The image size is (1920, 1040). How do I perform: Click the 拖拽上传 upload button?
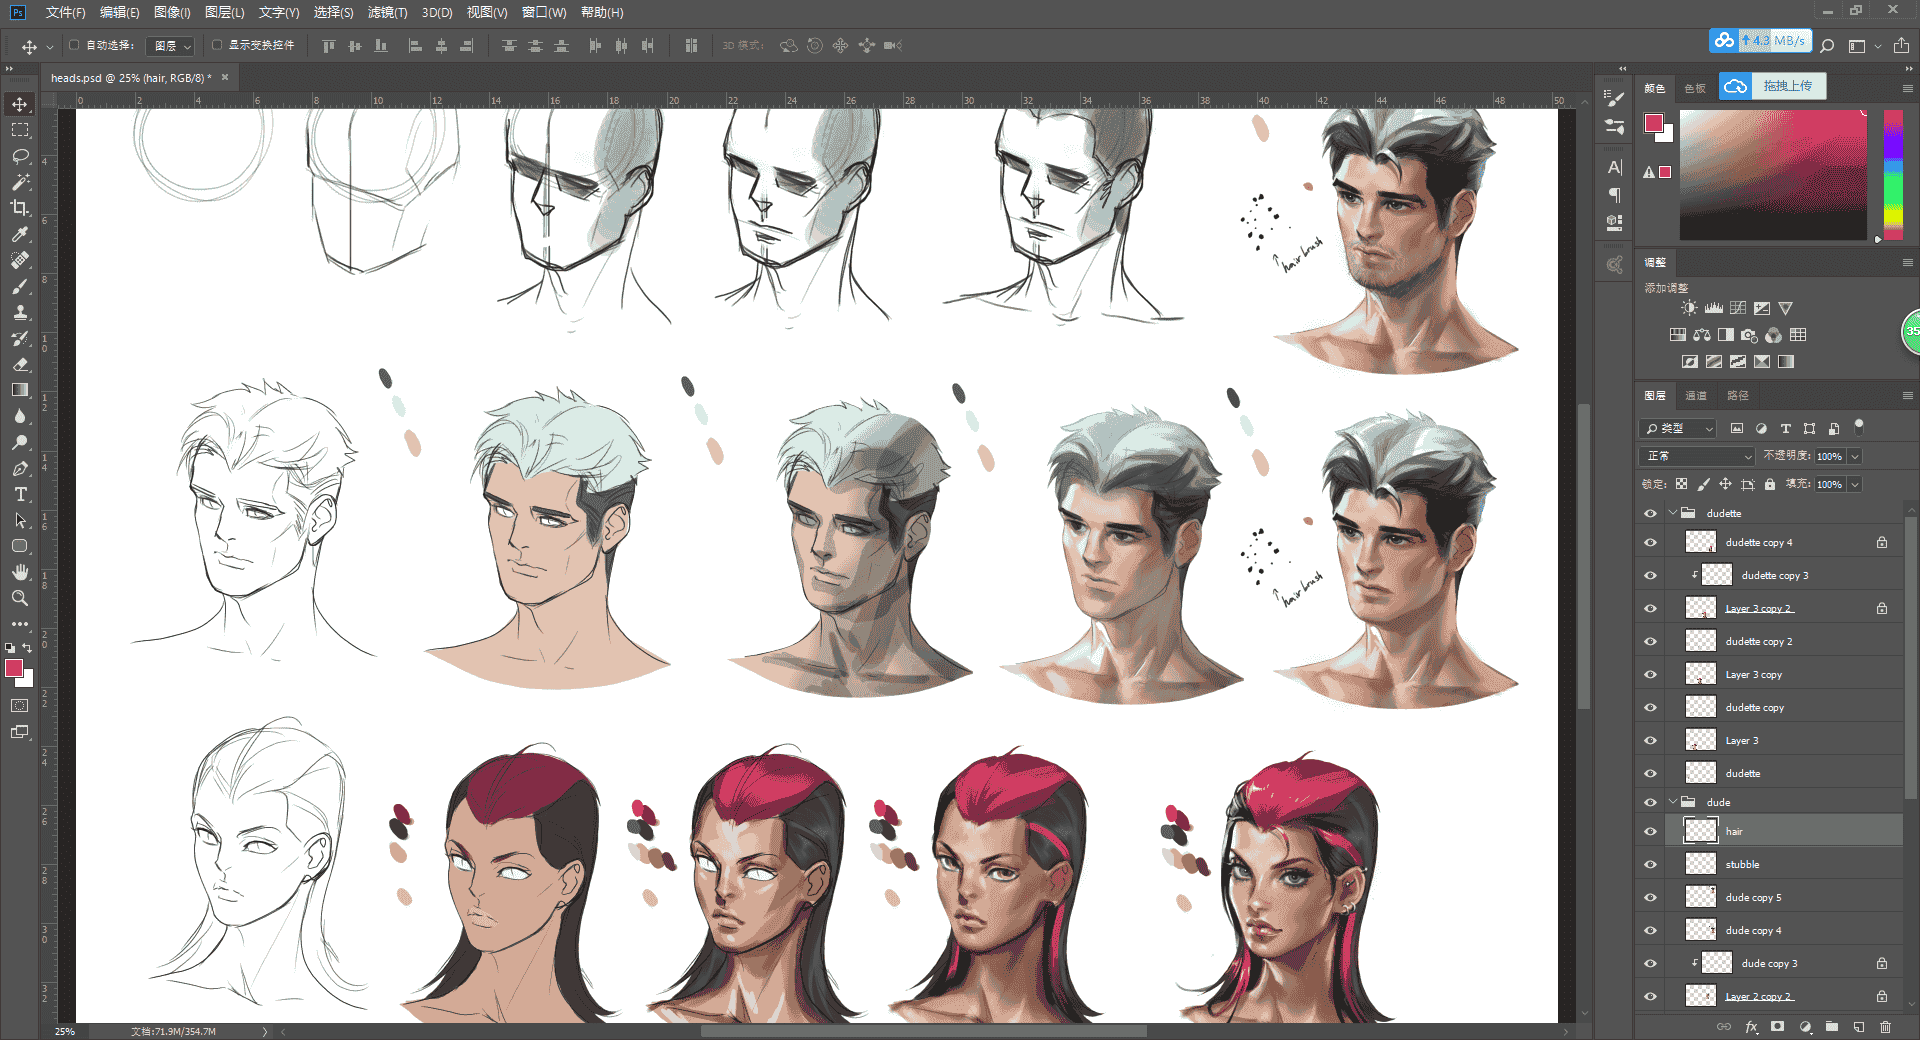click(x=1773, y=86)
